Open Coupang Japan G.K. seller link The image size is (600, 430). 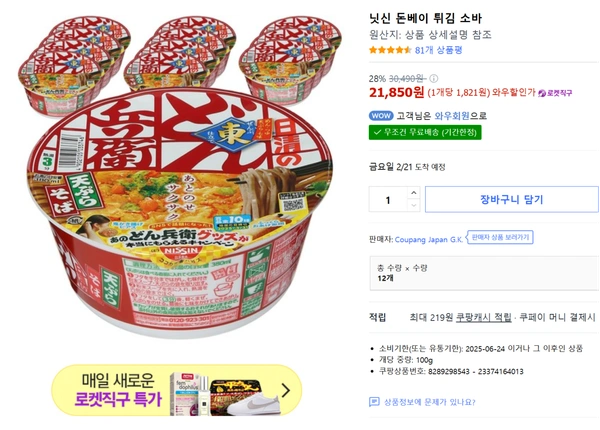pos(430,238)
